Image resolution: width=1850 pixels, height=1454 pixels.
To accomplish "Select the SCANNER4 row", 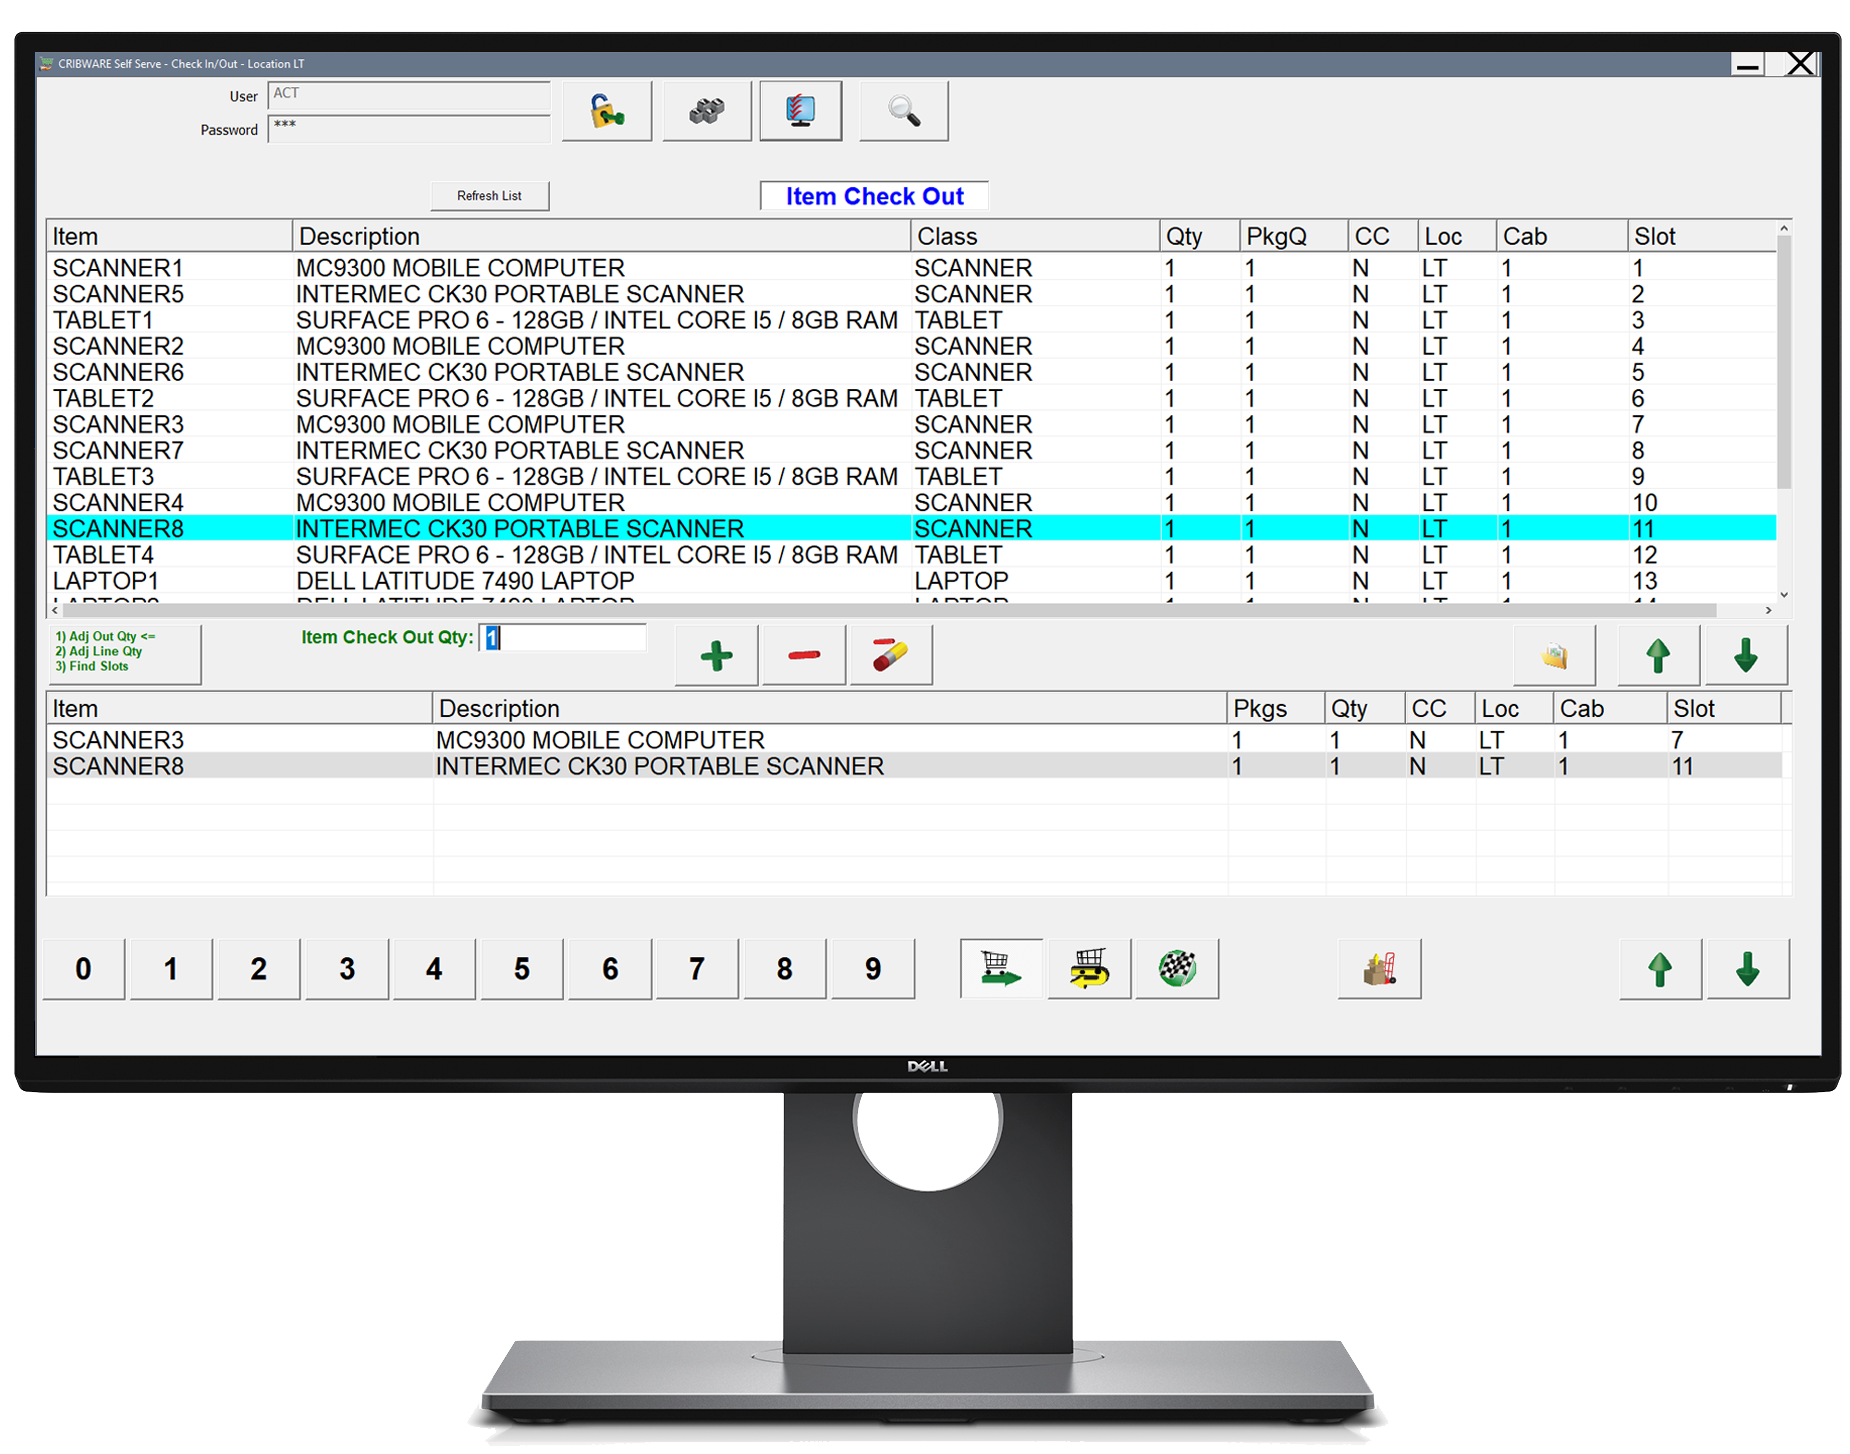I will (x=911, y=502).
